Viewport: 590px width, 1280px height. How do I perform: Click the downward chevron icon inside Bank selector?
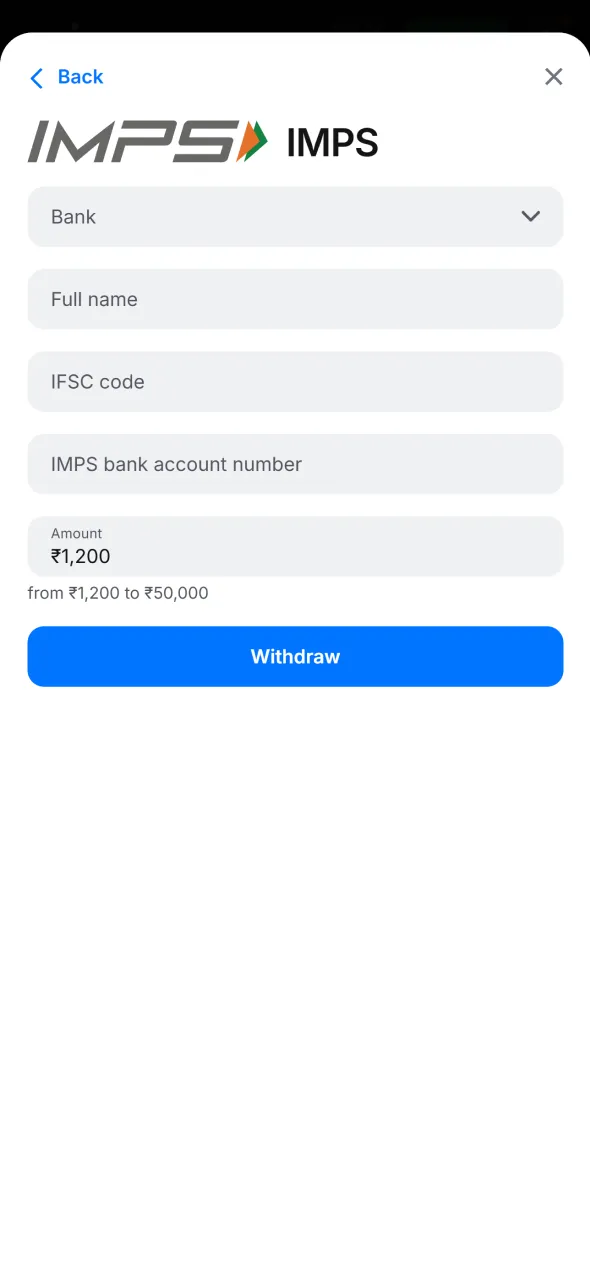(x=531, y=216)
